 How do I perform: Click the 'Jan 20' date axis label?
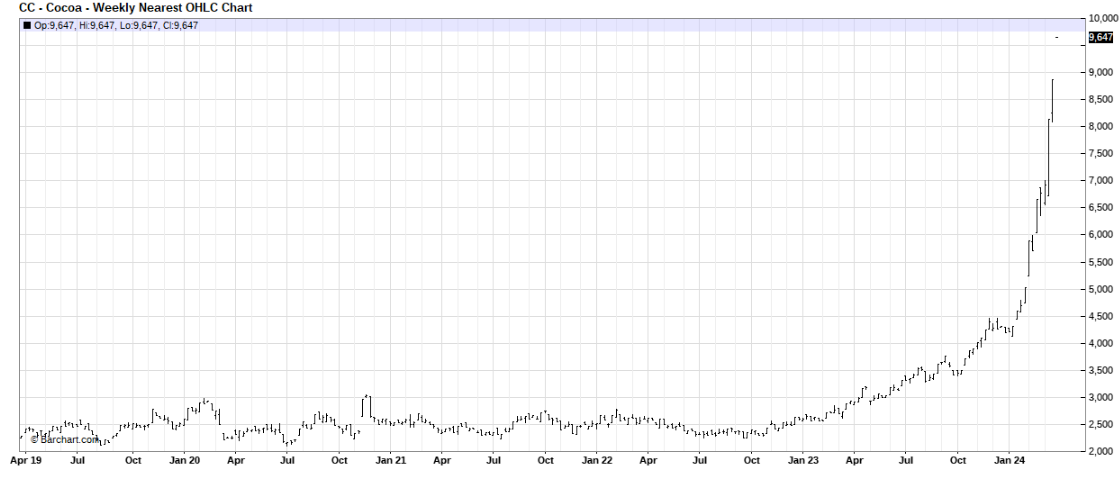(x=184, y=463)
